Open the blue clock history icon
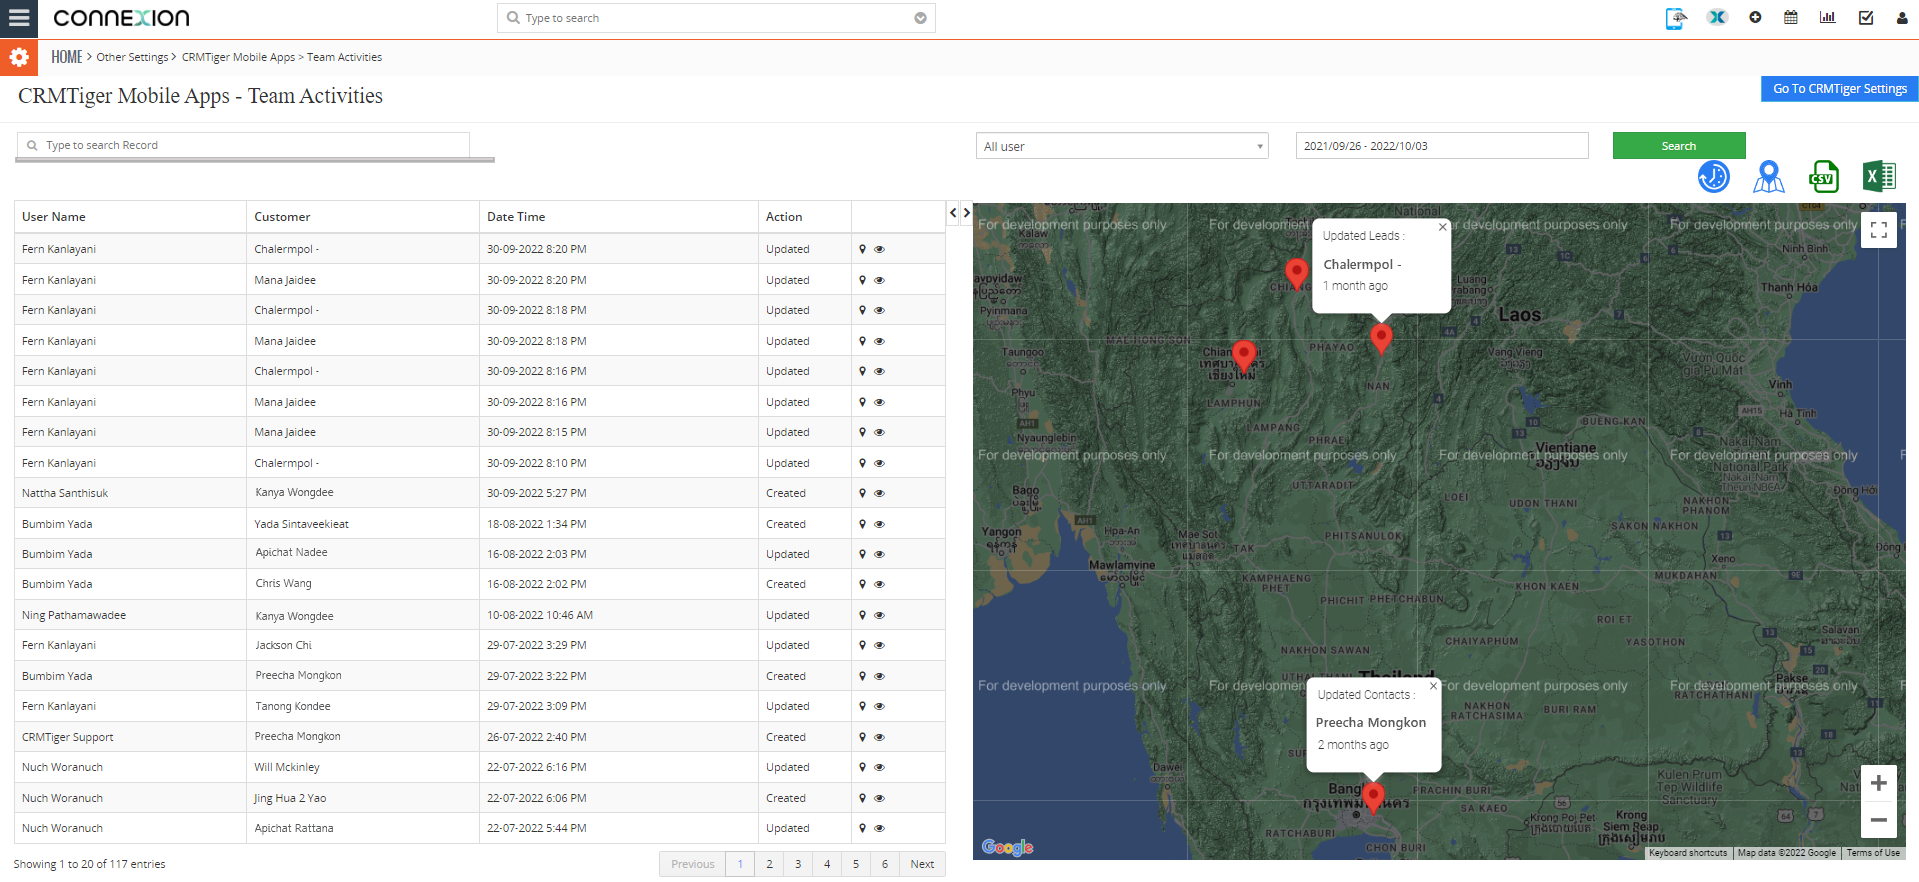This screenshot has height=882, width=1919. (x=1713, y=177)
